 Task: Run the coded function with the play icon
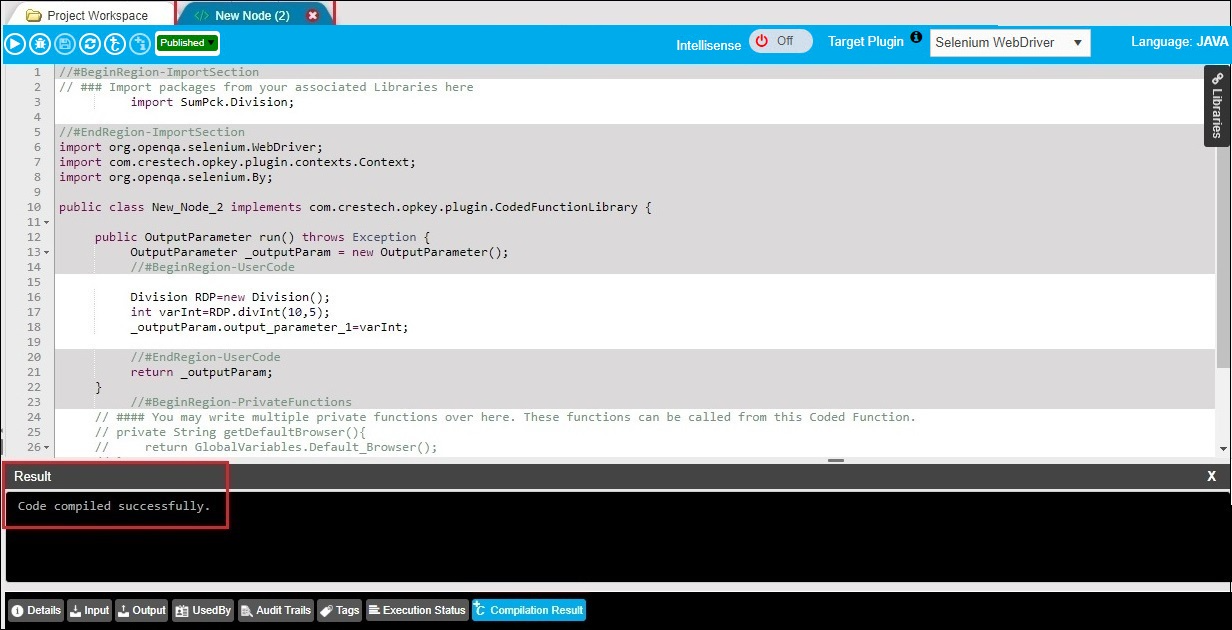[15, 43]
